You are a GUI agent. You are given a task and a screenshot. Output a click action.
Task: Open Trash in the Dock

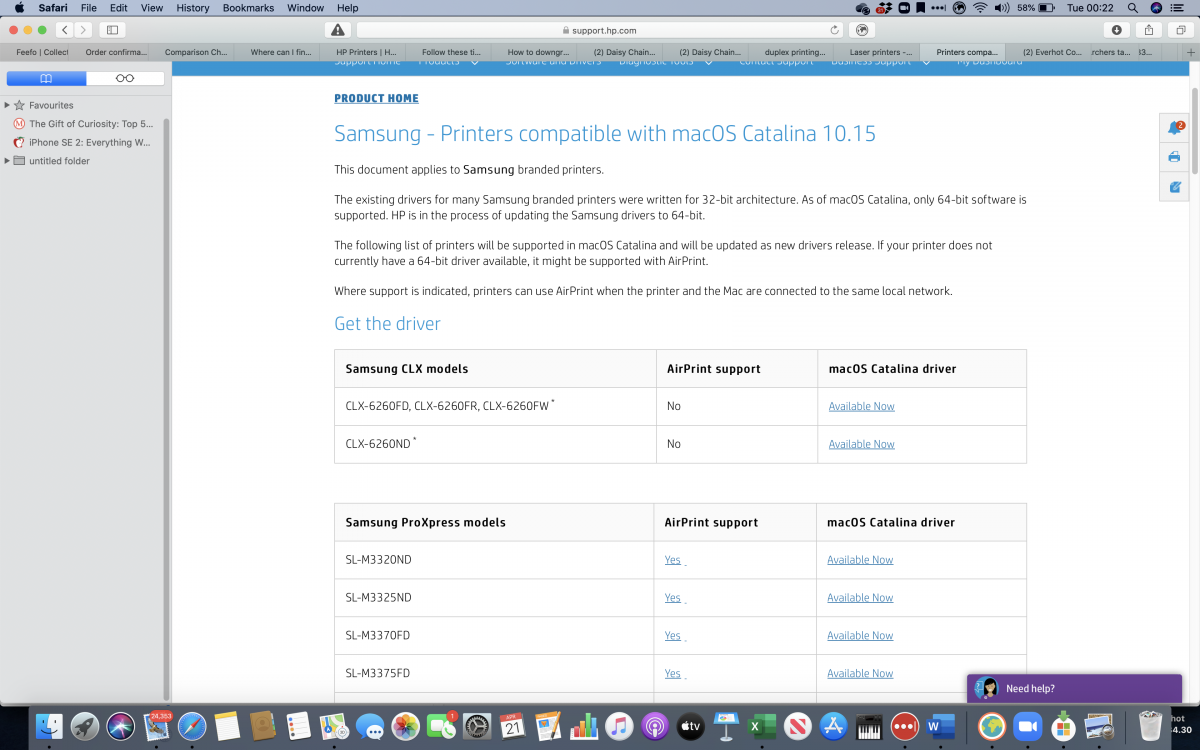pyautogui.click(x=1150, y=726)
